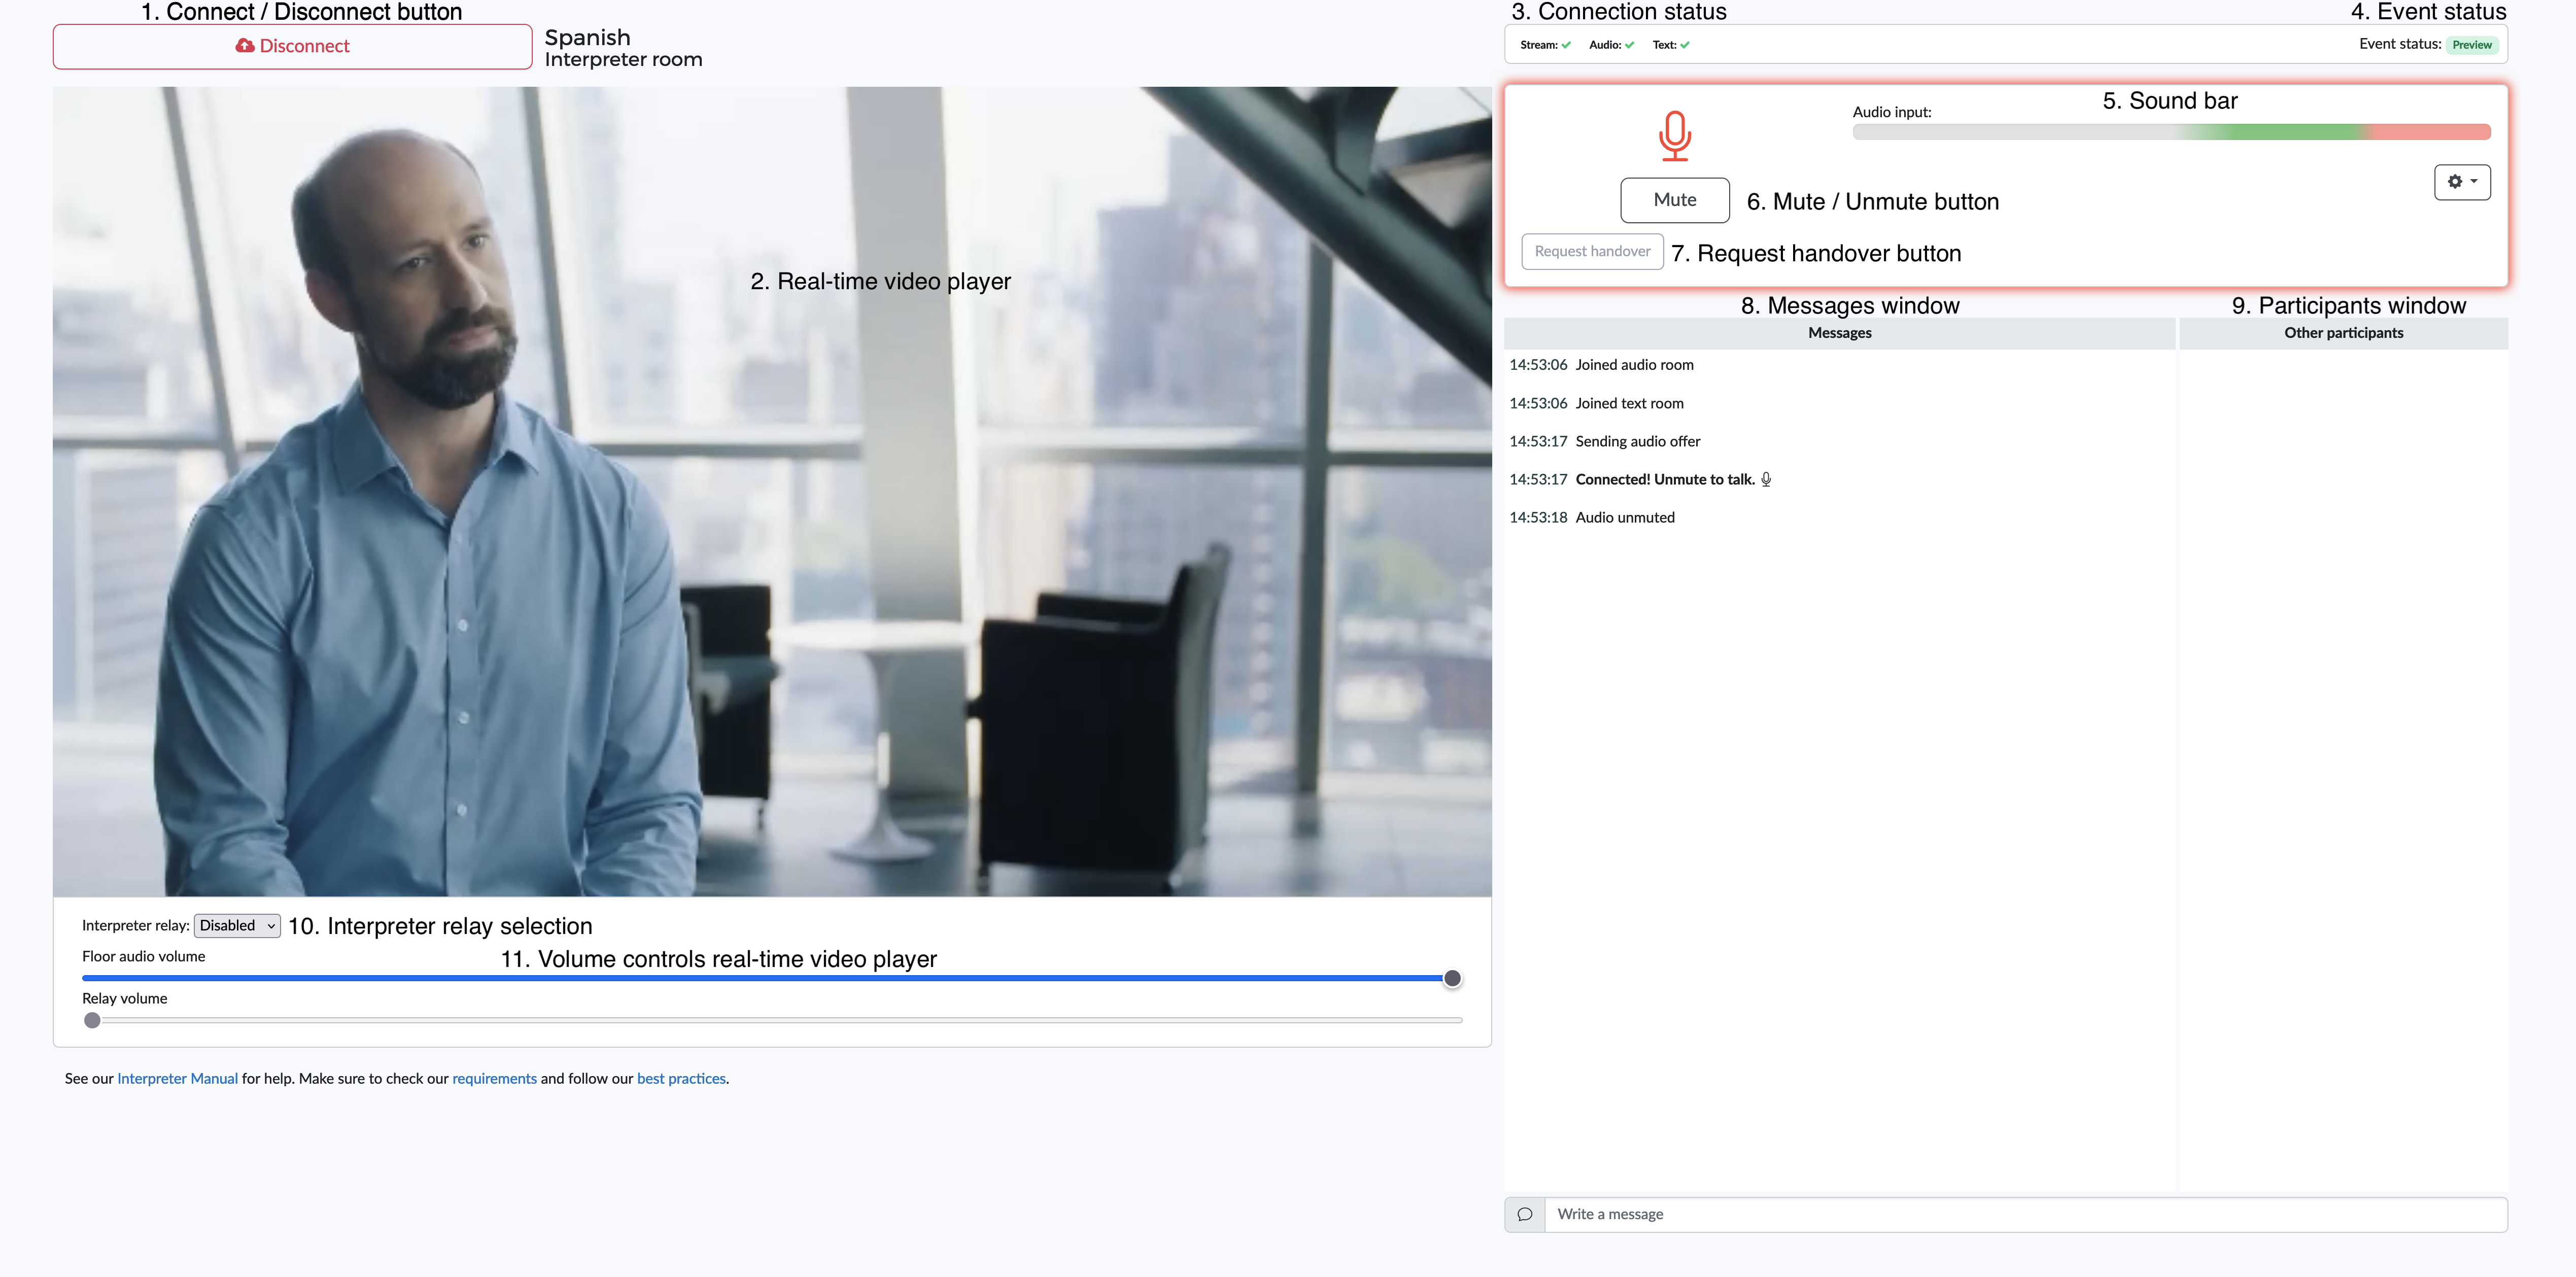
Task: Open the best practices link
Action: [x=681, y=1078]
